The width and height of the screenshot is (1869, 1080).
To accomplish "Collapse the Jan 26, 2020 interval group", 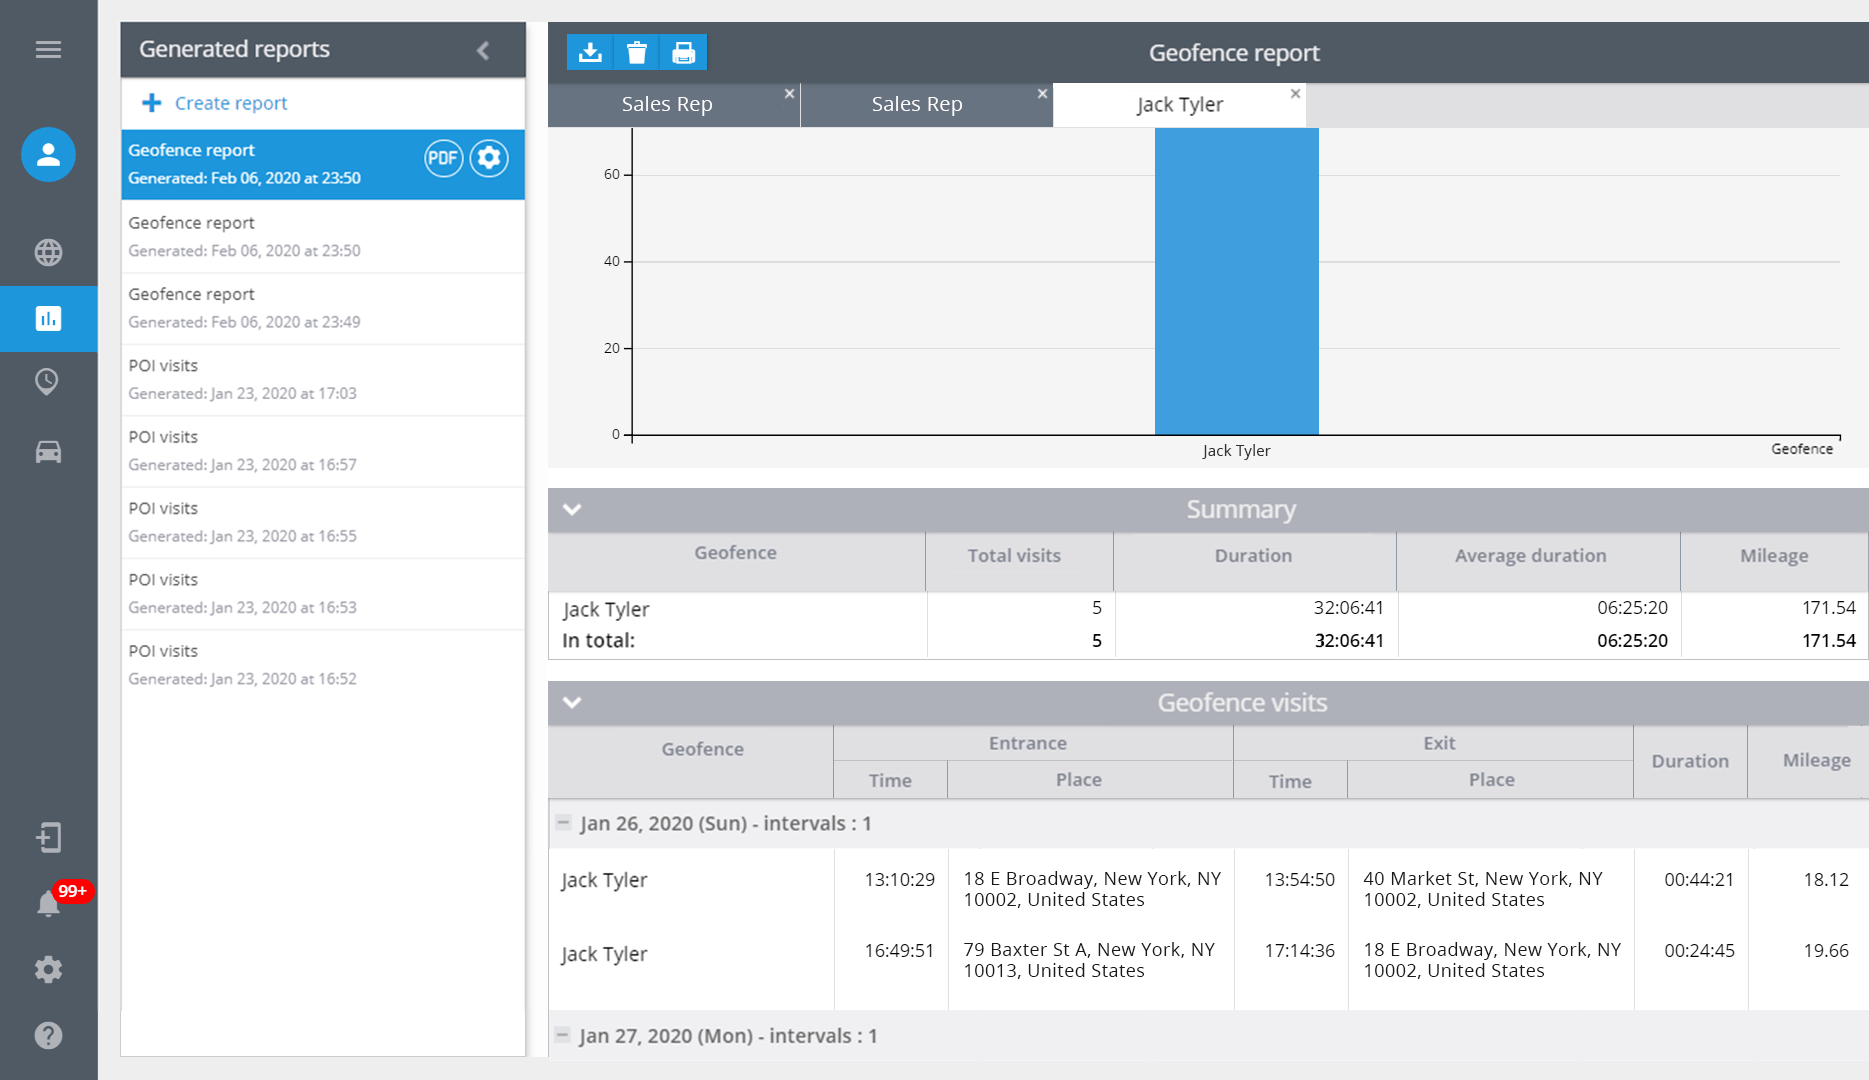I will 564,823.
